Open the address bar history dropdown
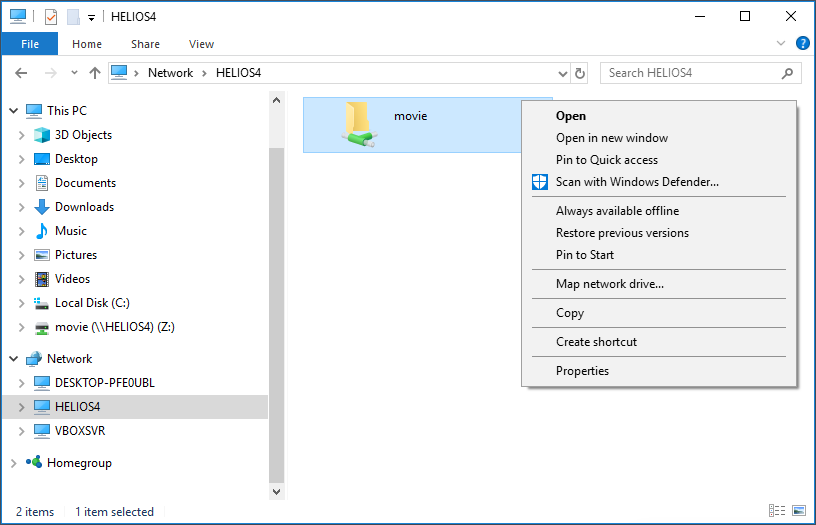816x525 pixels. (x=563, y=73)
